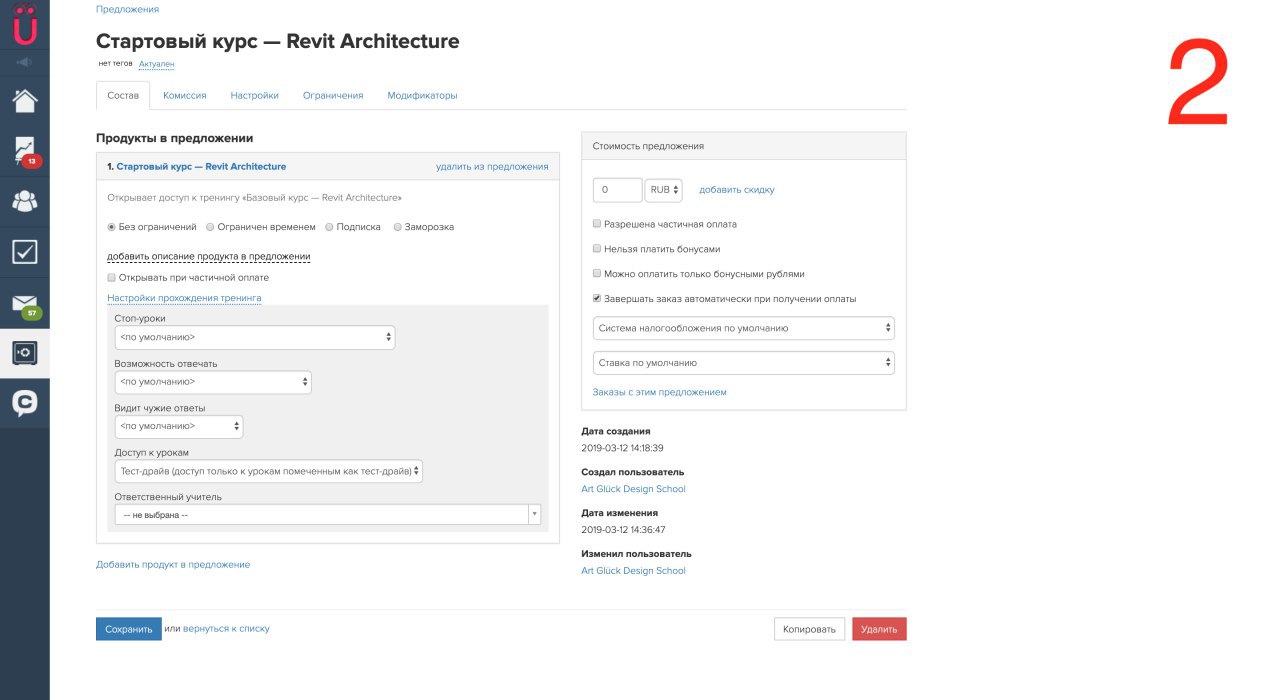Open the Home icon in sidebar
Screen dimensions: 1280x700
click(25, 100)
